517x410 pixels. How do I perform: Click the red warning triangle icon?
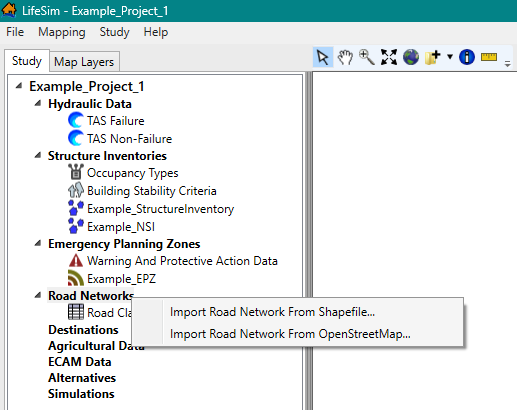click(76, 261)
